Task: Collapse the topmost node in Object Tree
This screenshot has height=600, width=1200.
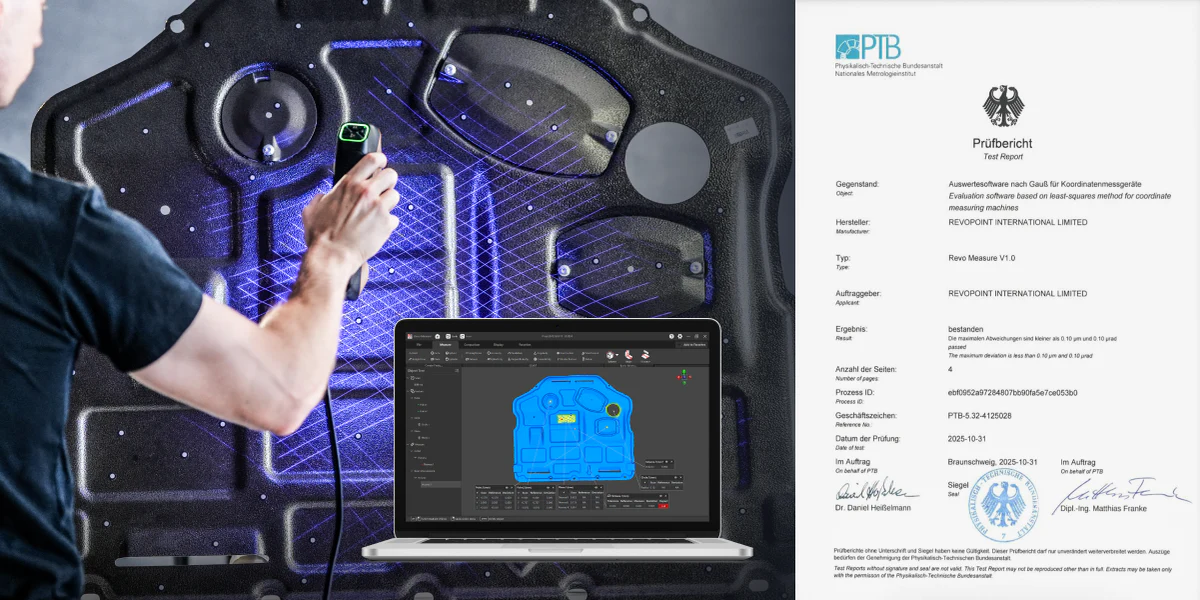Action: (x=409, y=379)
